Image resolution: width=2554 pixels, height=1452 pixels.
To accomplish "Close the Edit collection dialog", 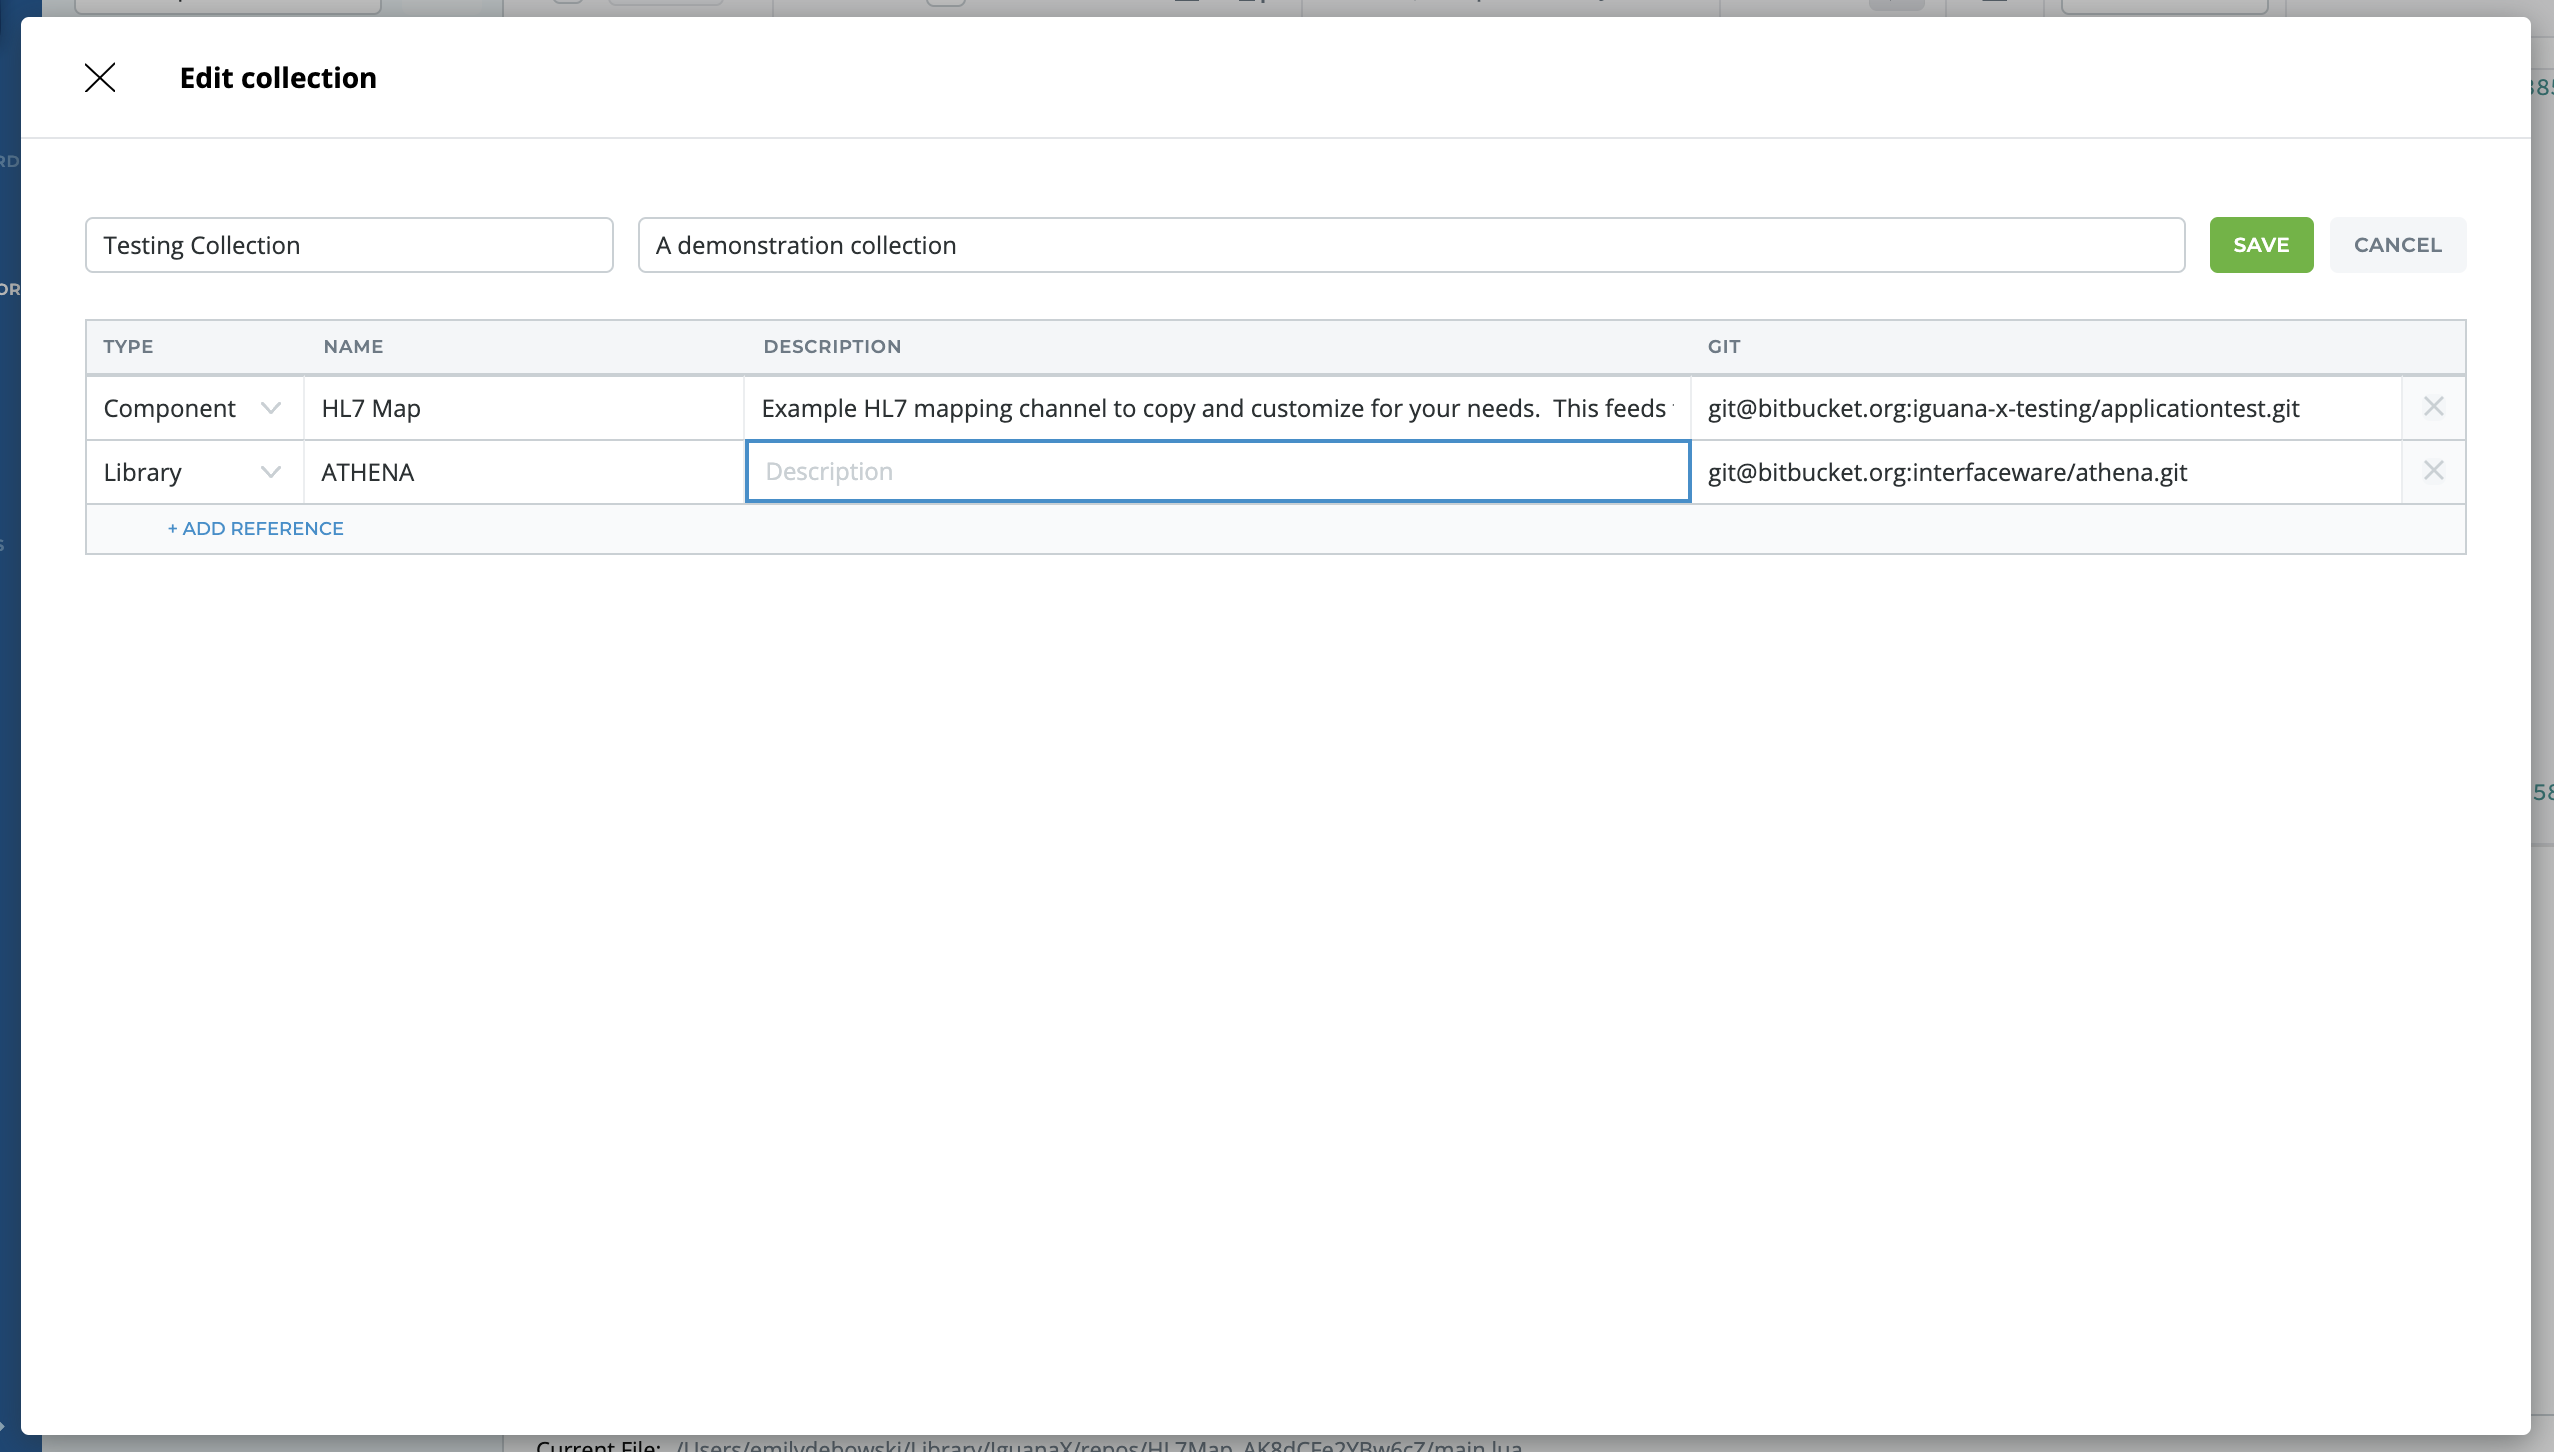I will click(100, 78).
